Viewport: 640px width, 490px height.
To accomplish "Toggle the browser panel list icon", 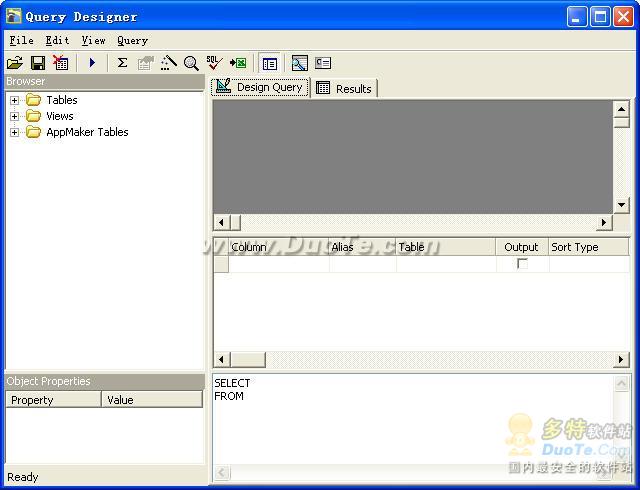I will tap(269, 64).
